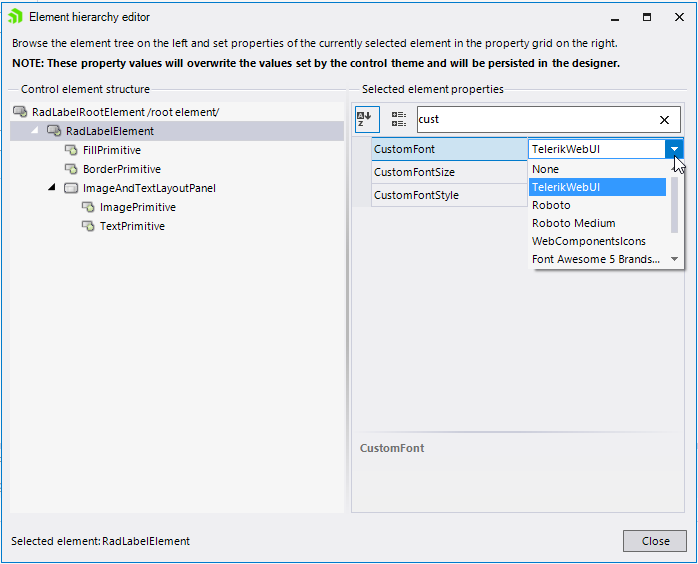Click the property search input field
The image size is (698, 564).
(534, 120)
